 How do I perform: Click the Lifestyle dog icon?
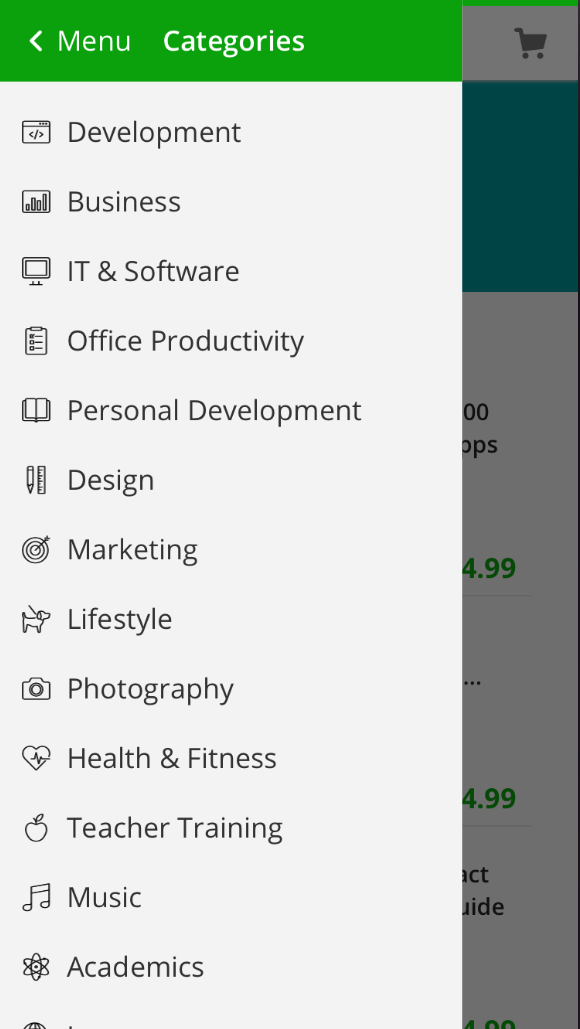(36, 619)
